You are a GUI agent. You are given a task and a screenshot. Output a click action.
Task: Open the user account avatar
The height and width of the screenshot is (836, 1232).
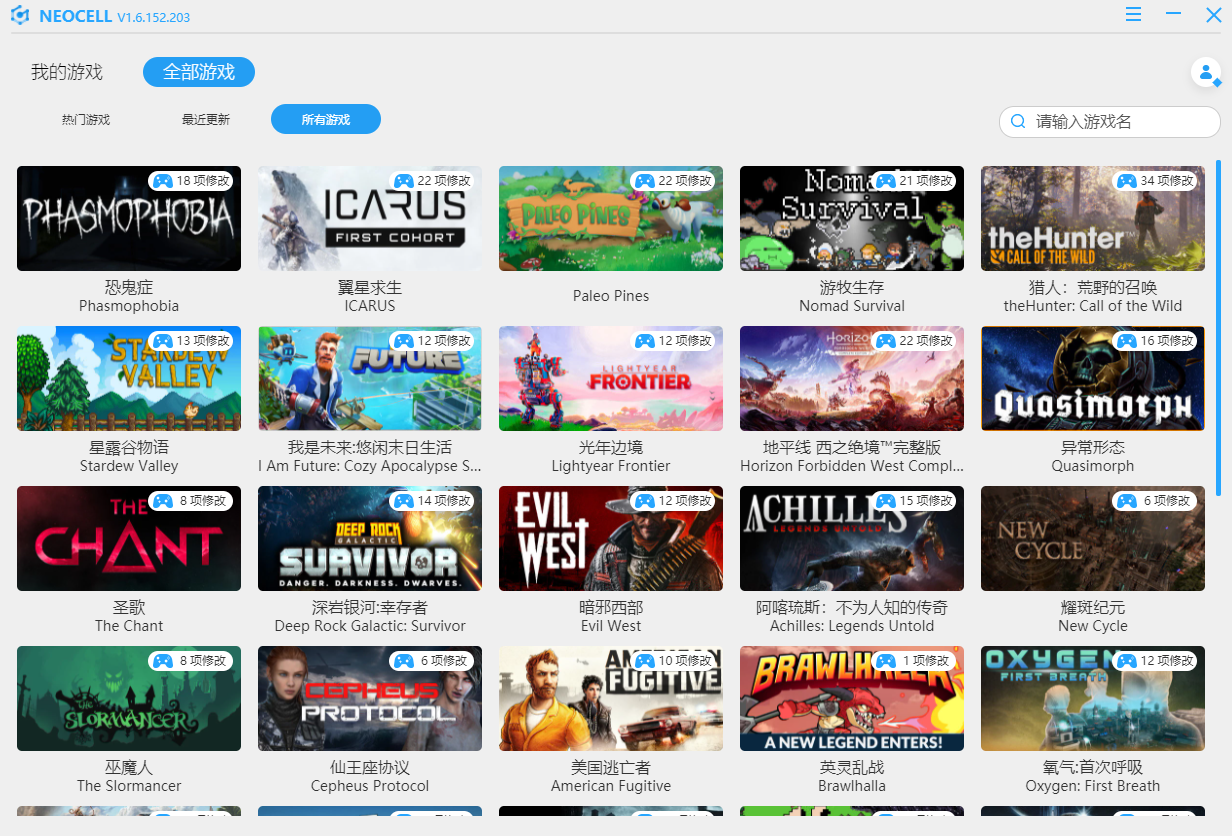tap(1206, 73)
